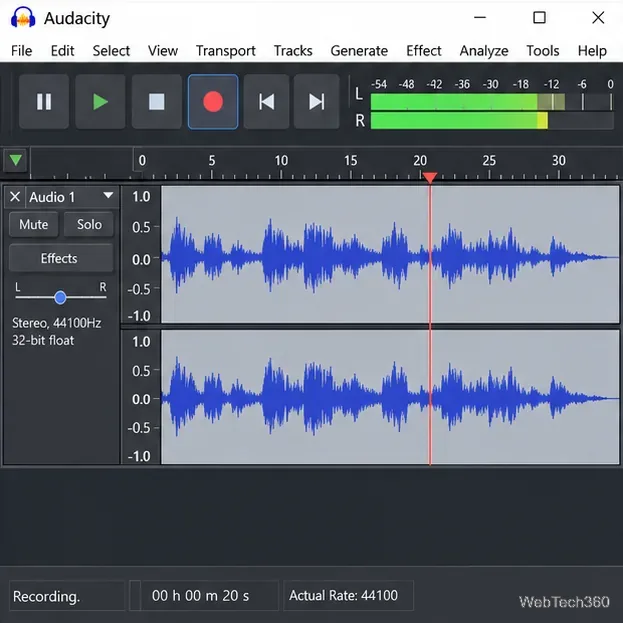Click the 25 second mark on ruler
Viewport: 623px width, 623px height.
coord(489,161)
